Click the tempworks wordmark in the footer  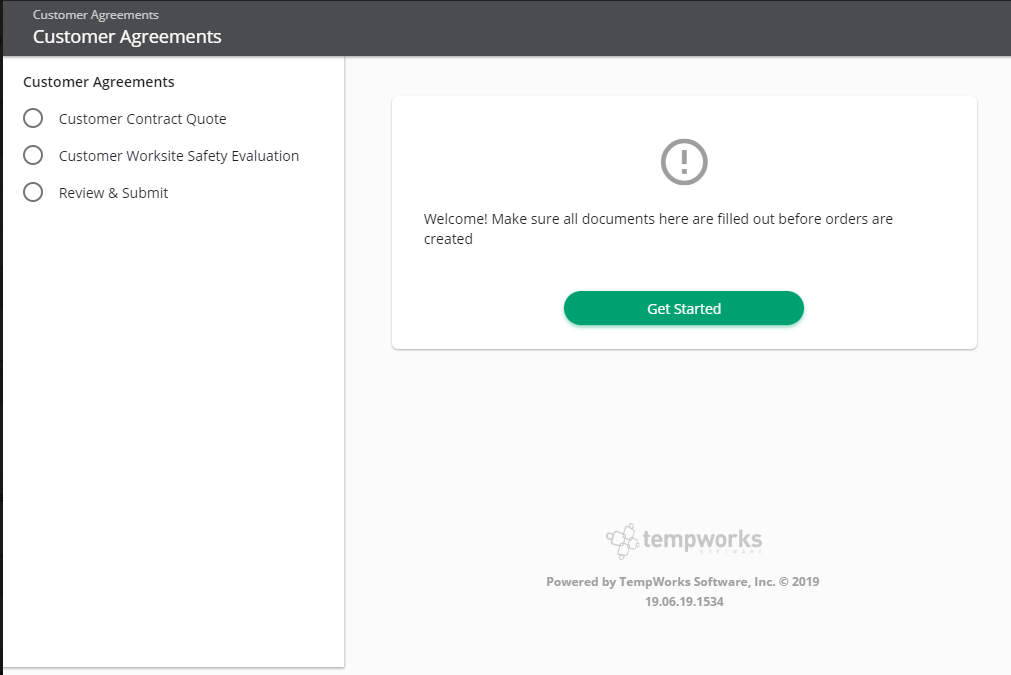702,540
